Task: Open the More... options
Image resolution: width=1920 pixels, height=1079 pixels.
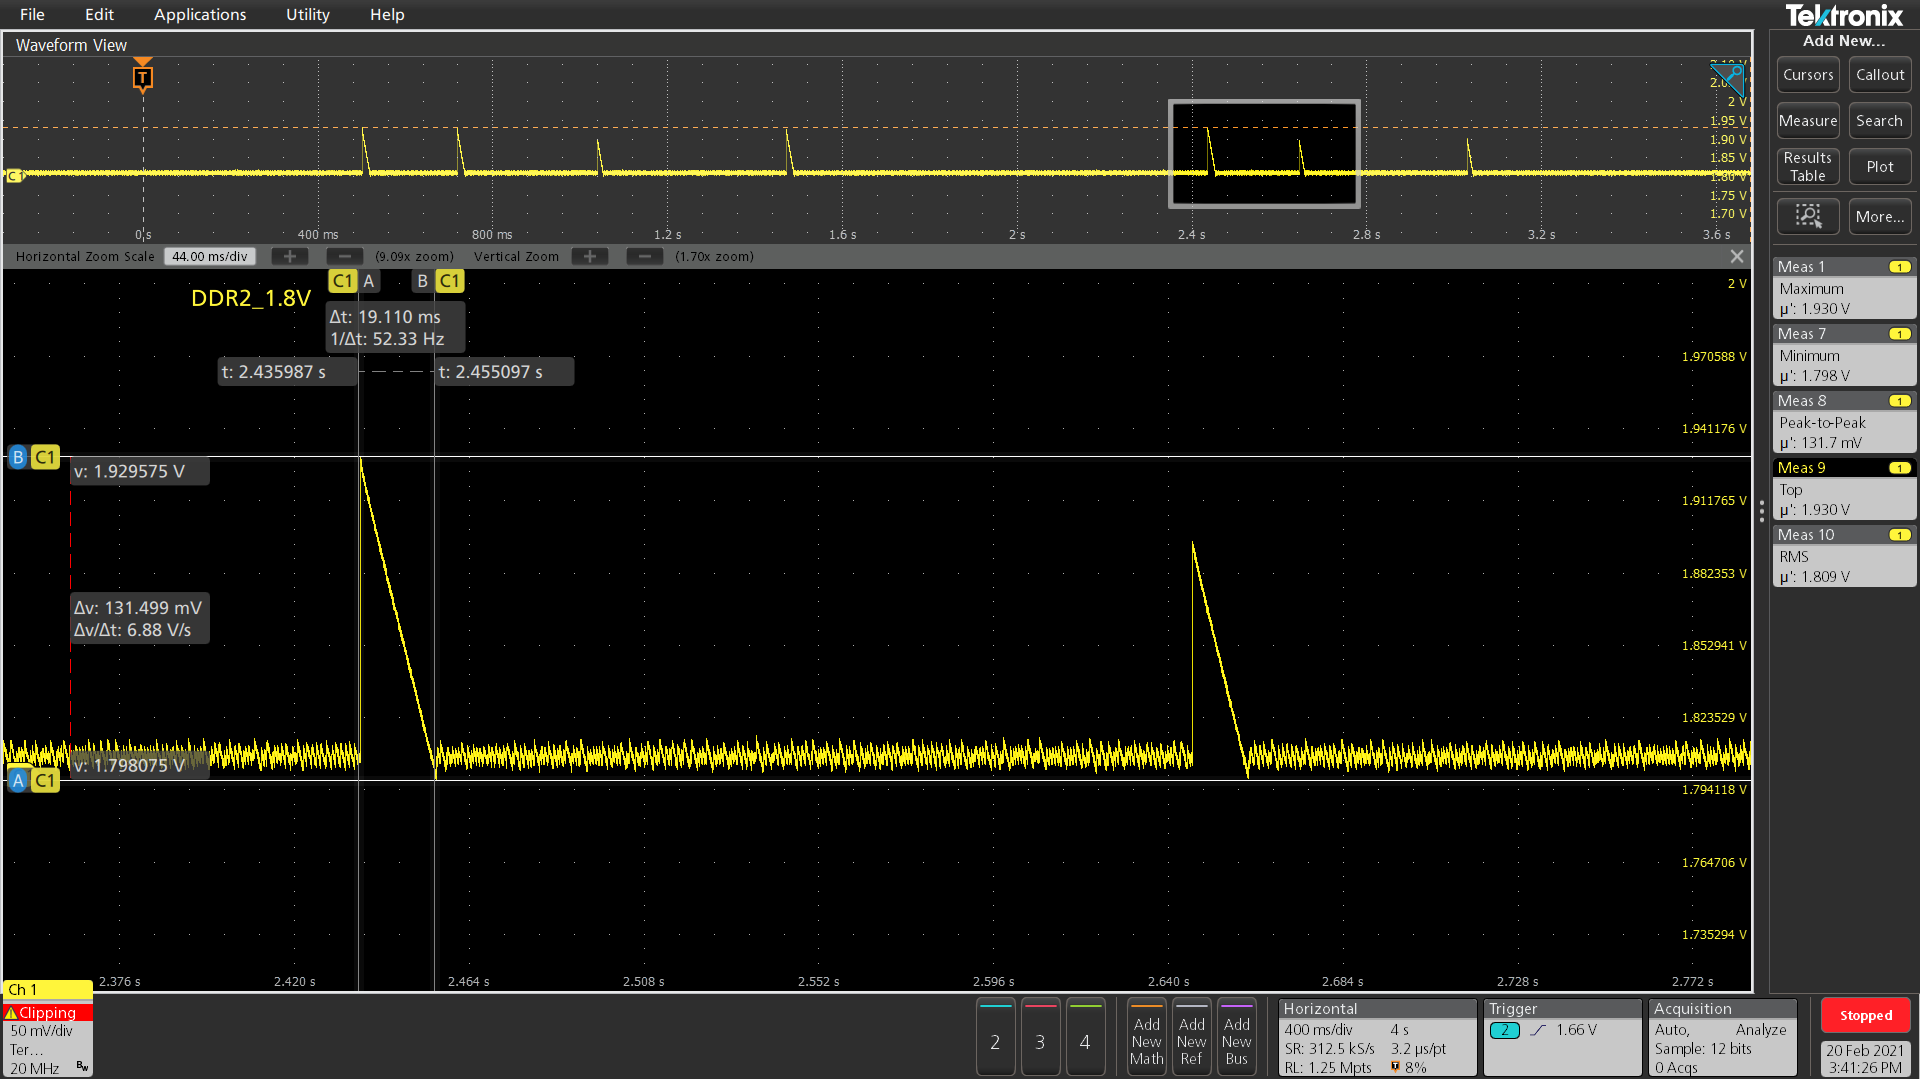Action: point(1880,216)
